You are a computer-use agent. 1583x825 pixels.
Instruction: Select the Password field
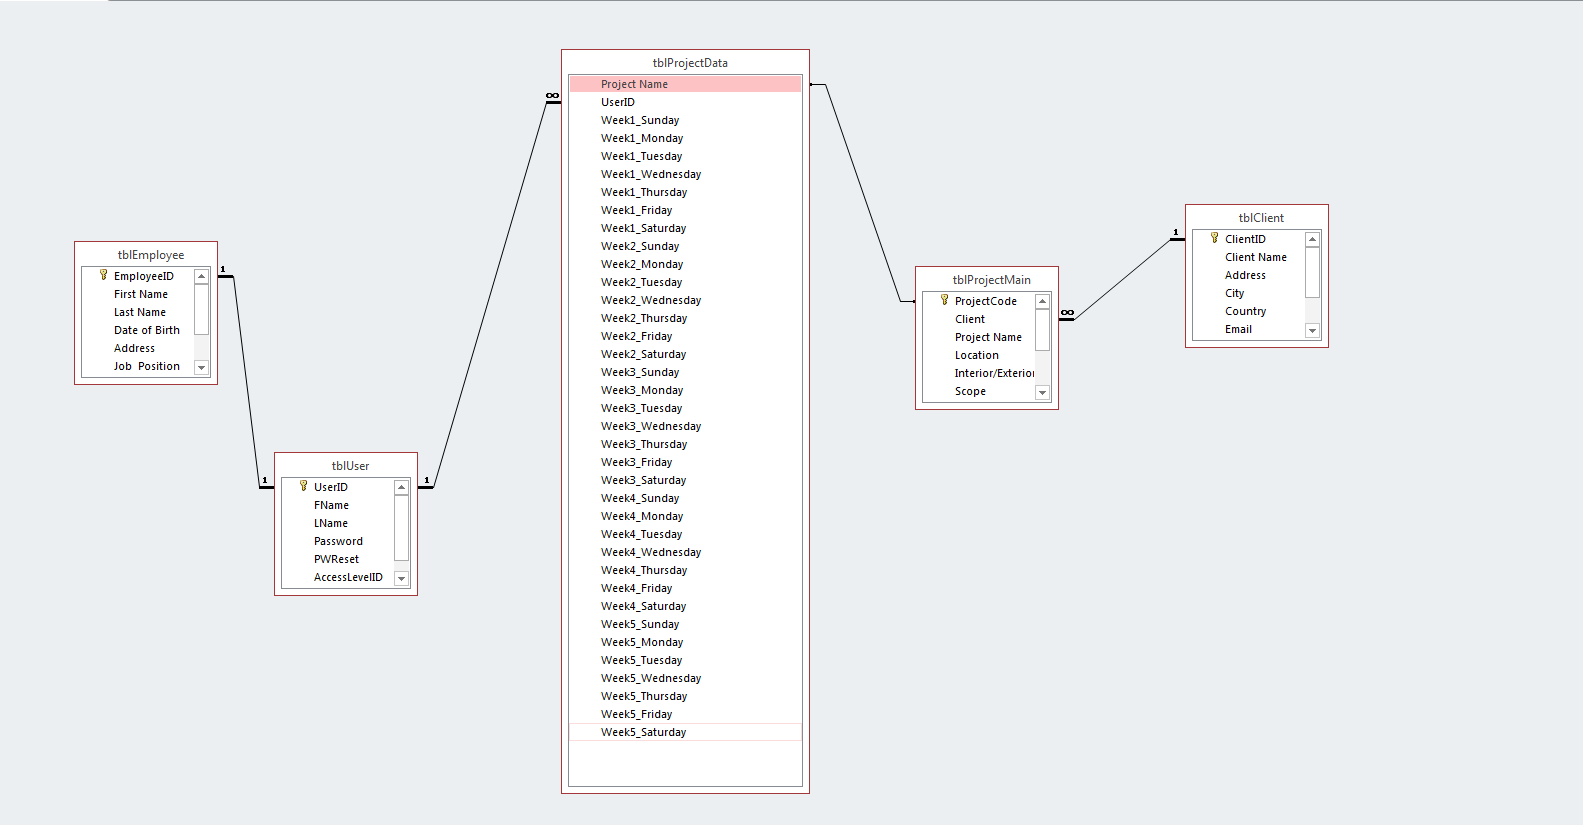point(338,541)
